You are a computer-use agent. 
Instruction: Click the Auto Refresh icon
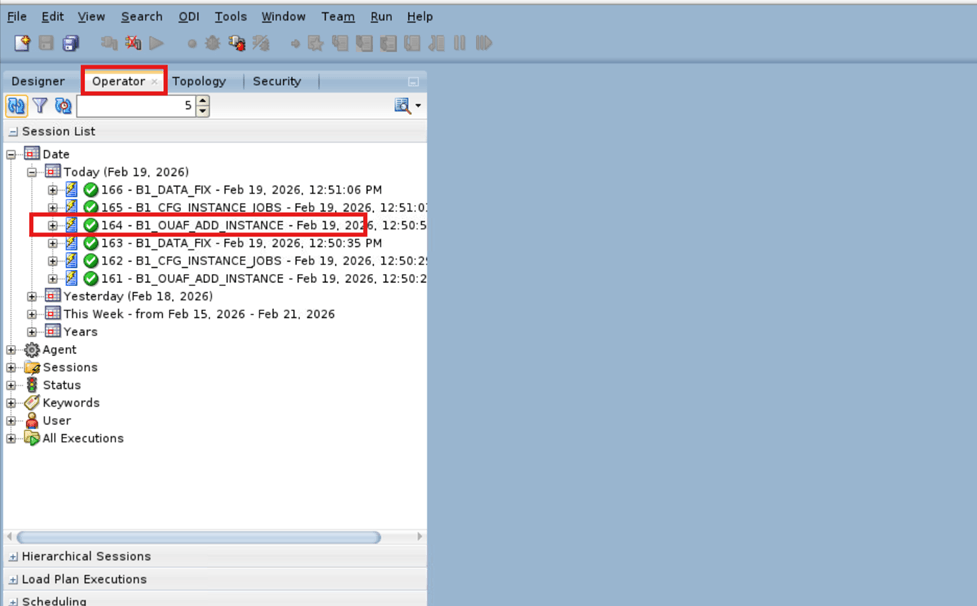(62, 105)
